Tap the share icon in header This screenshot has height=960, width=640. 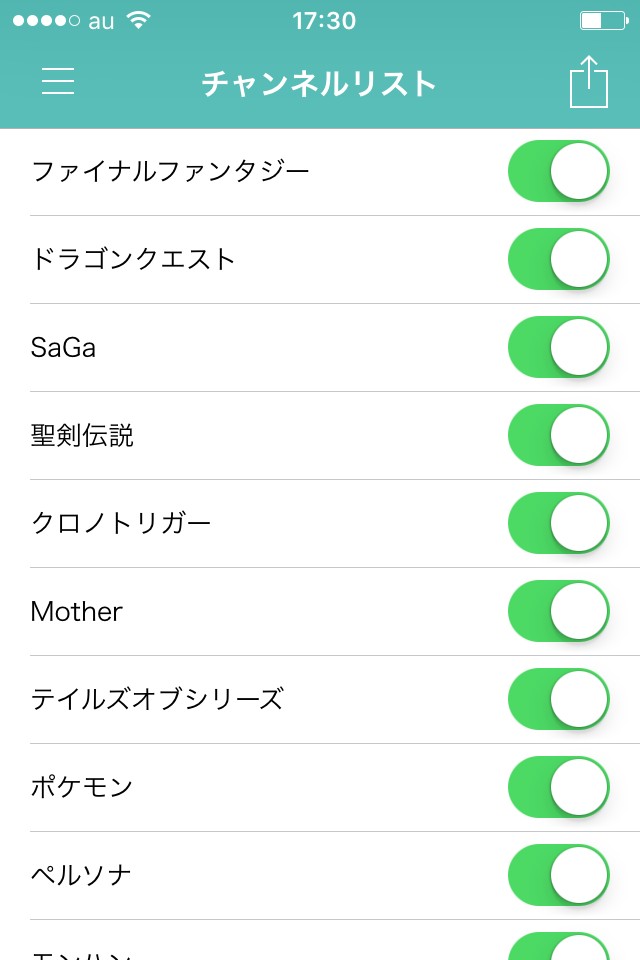[x=588, y=82]
